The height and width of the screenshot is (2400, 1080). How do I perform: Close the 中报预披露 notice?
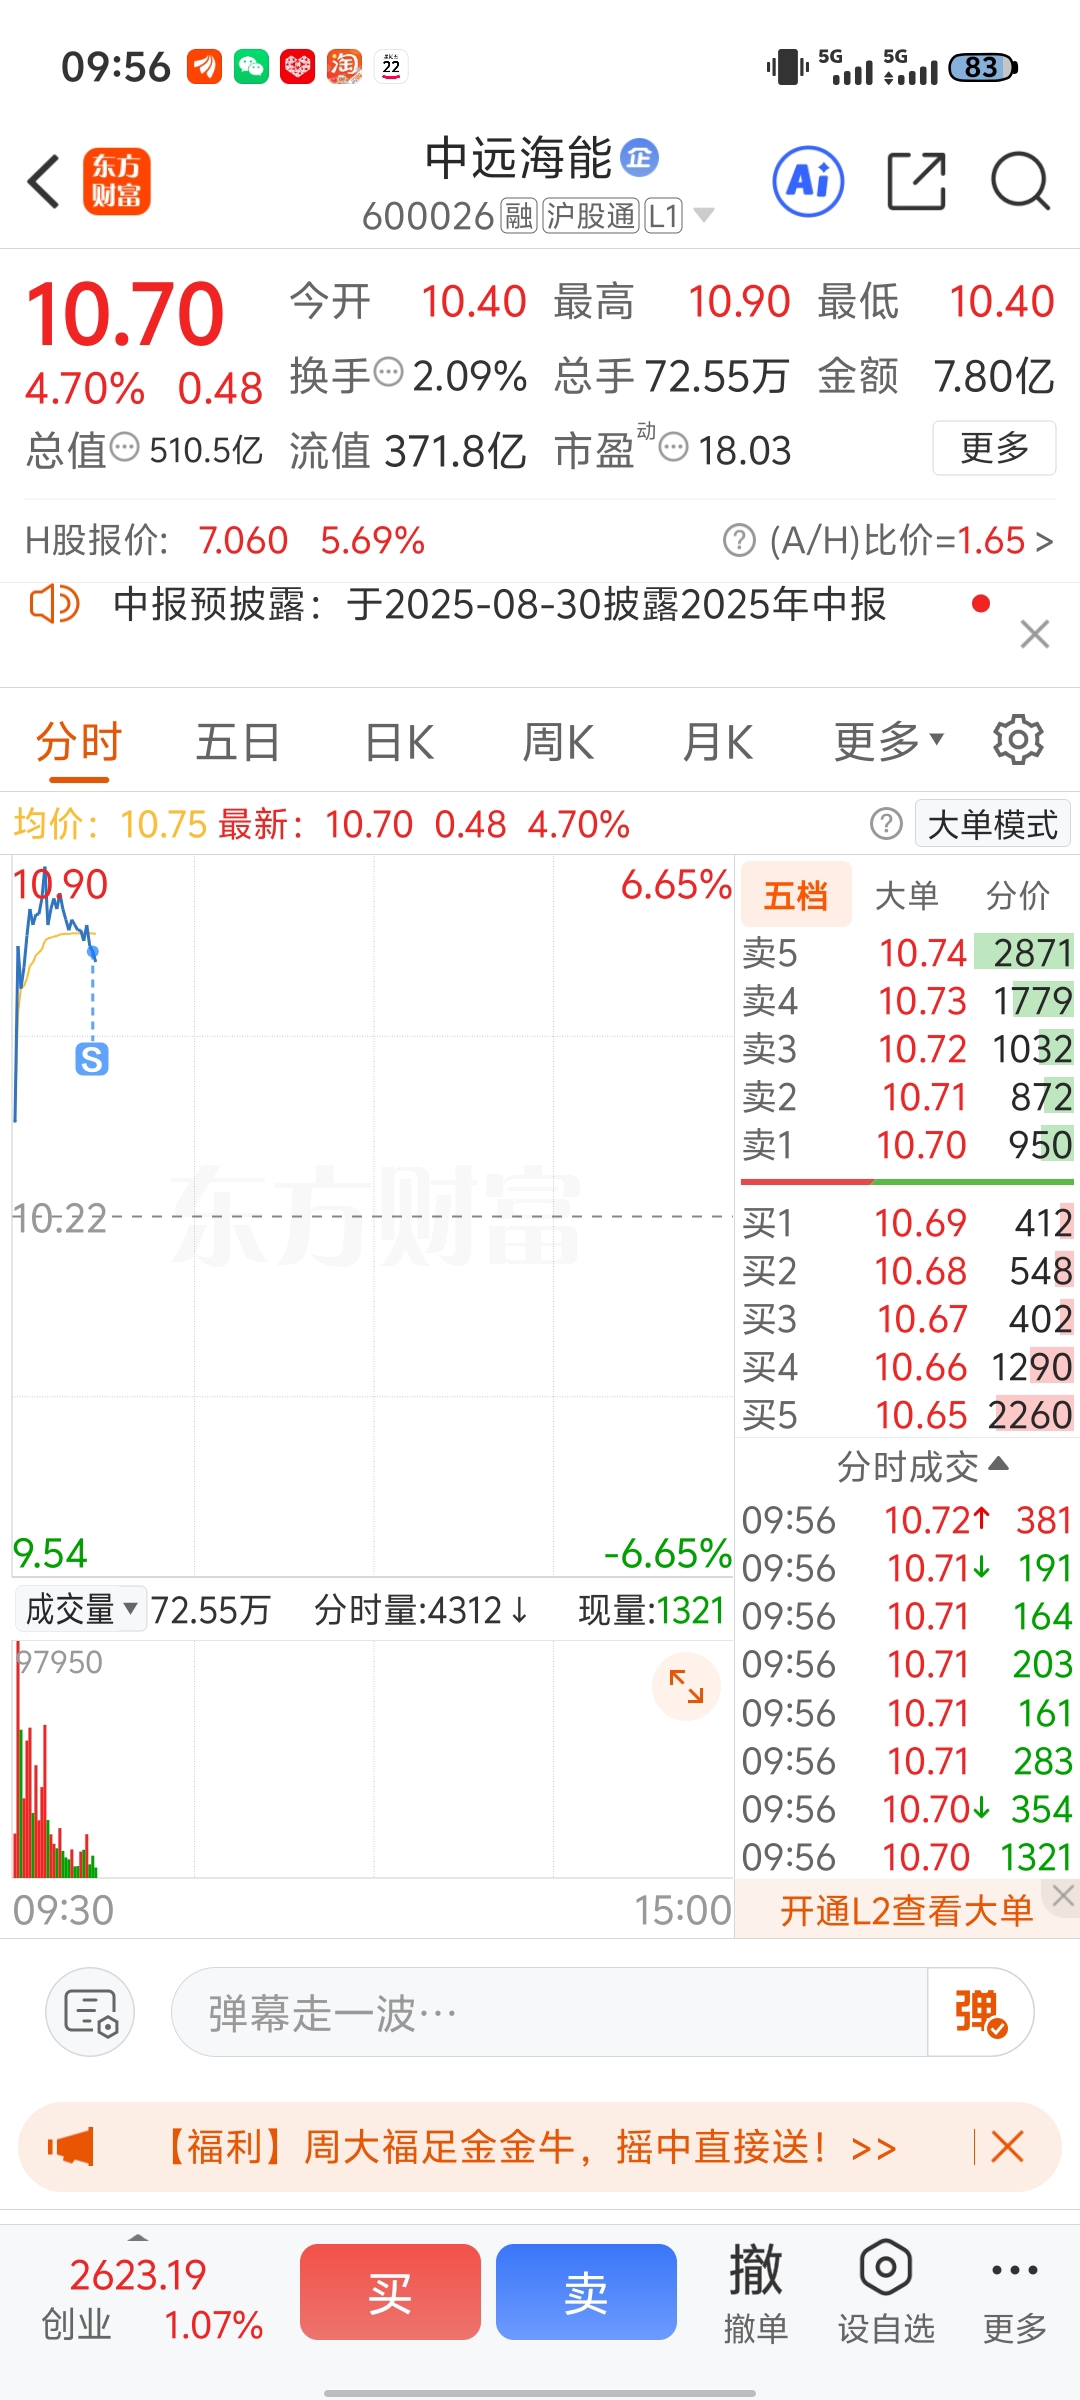coord(1035,633)
